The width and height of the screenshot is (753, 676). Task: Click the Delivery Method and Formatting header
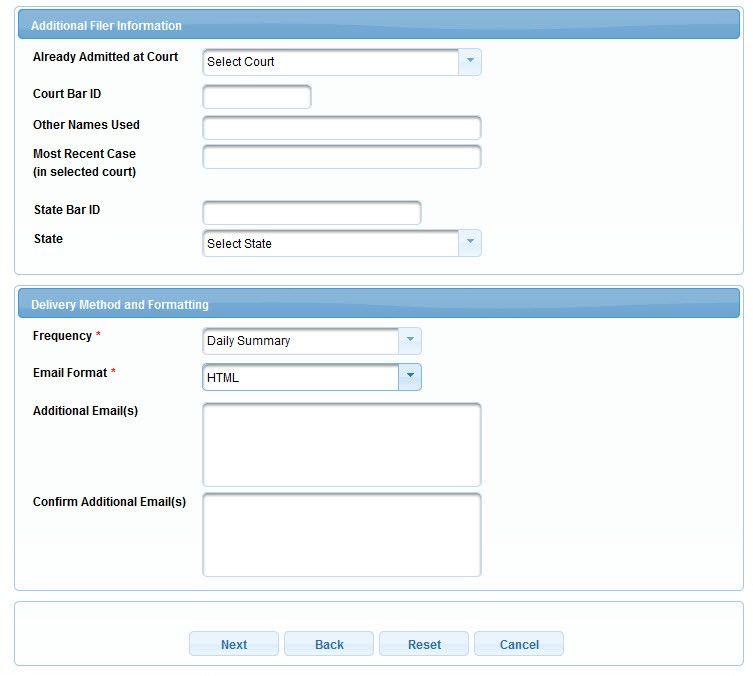click(x=120, y=304)
